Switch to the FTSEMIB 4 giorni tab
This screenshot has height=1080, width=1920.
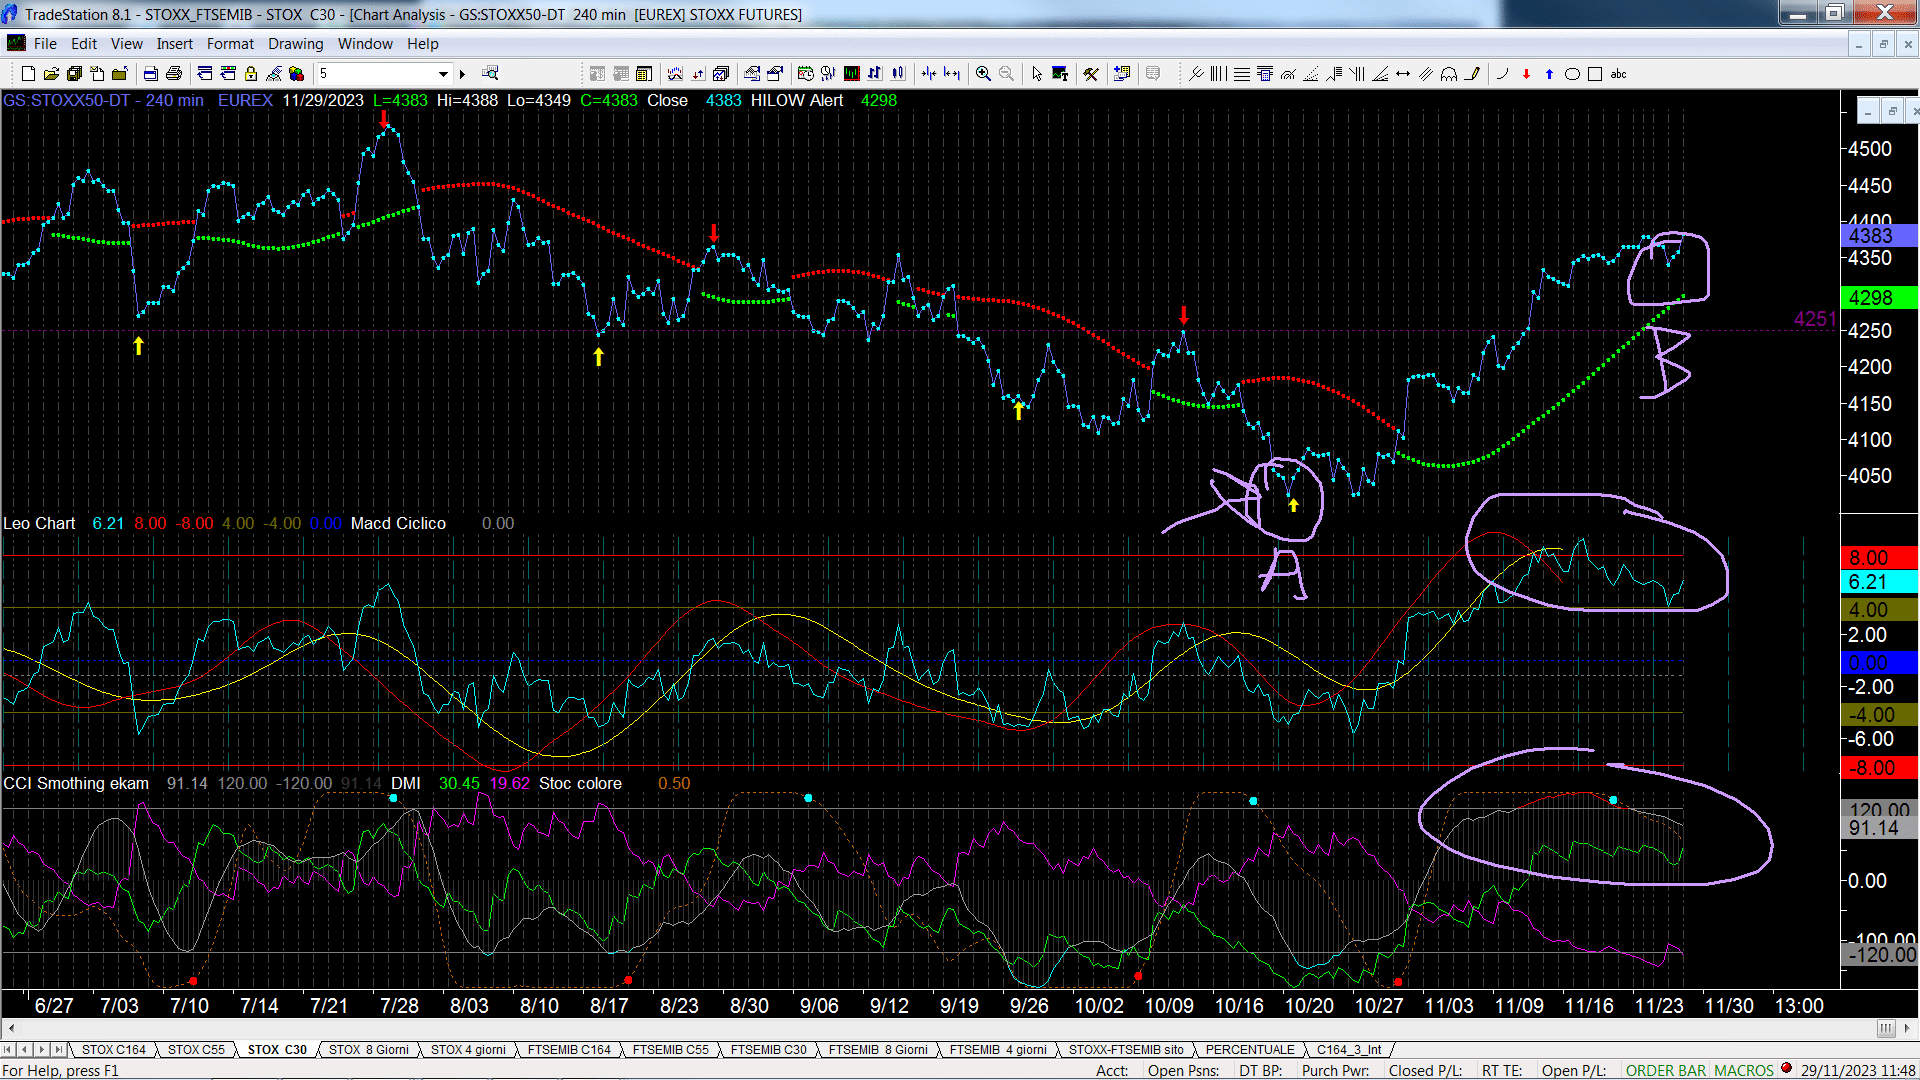[998, 1050]
